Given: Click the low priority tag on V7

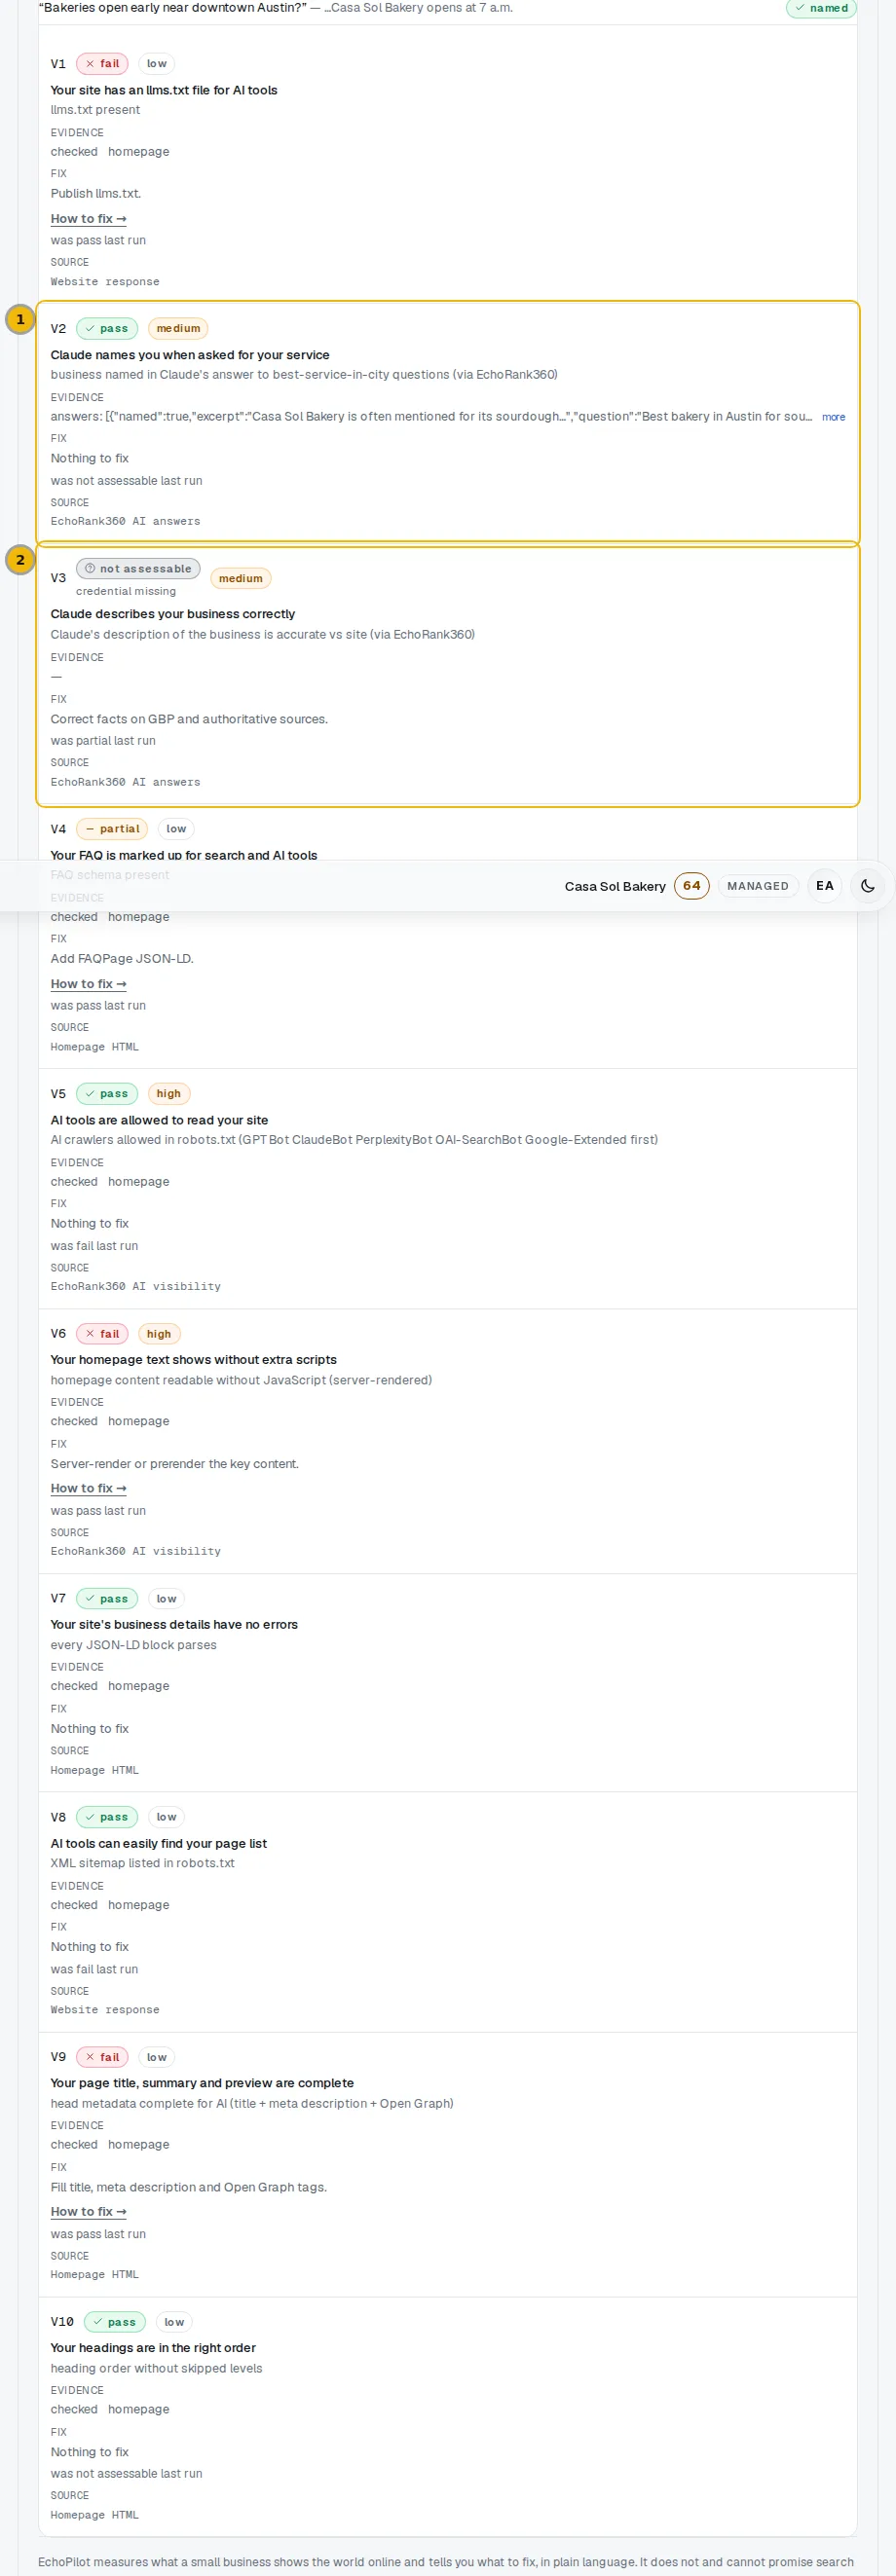Looking at the screenshot, I should 166,1598.
